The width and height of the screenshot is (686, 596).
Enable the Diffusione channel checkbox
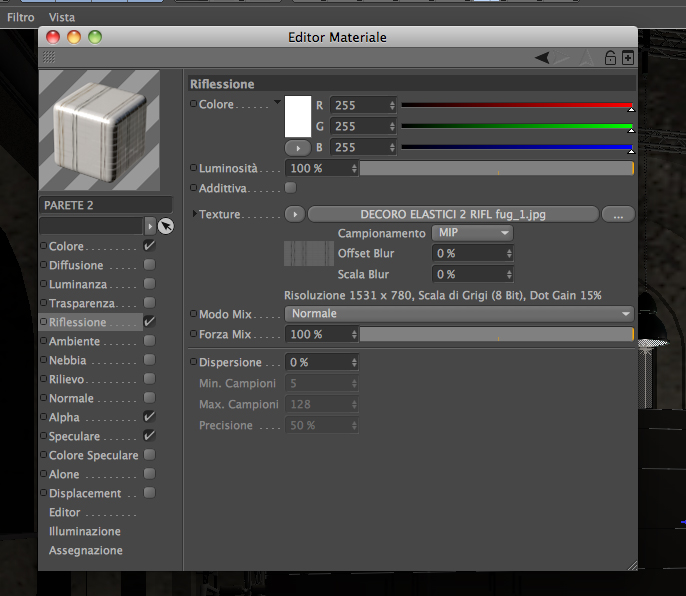click(150, 265)
